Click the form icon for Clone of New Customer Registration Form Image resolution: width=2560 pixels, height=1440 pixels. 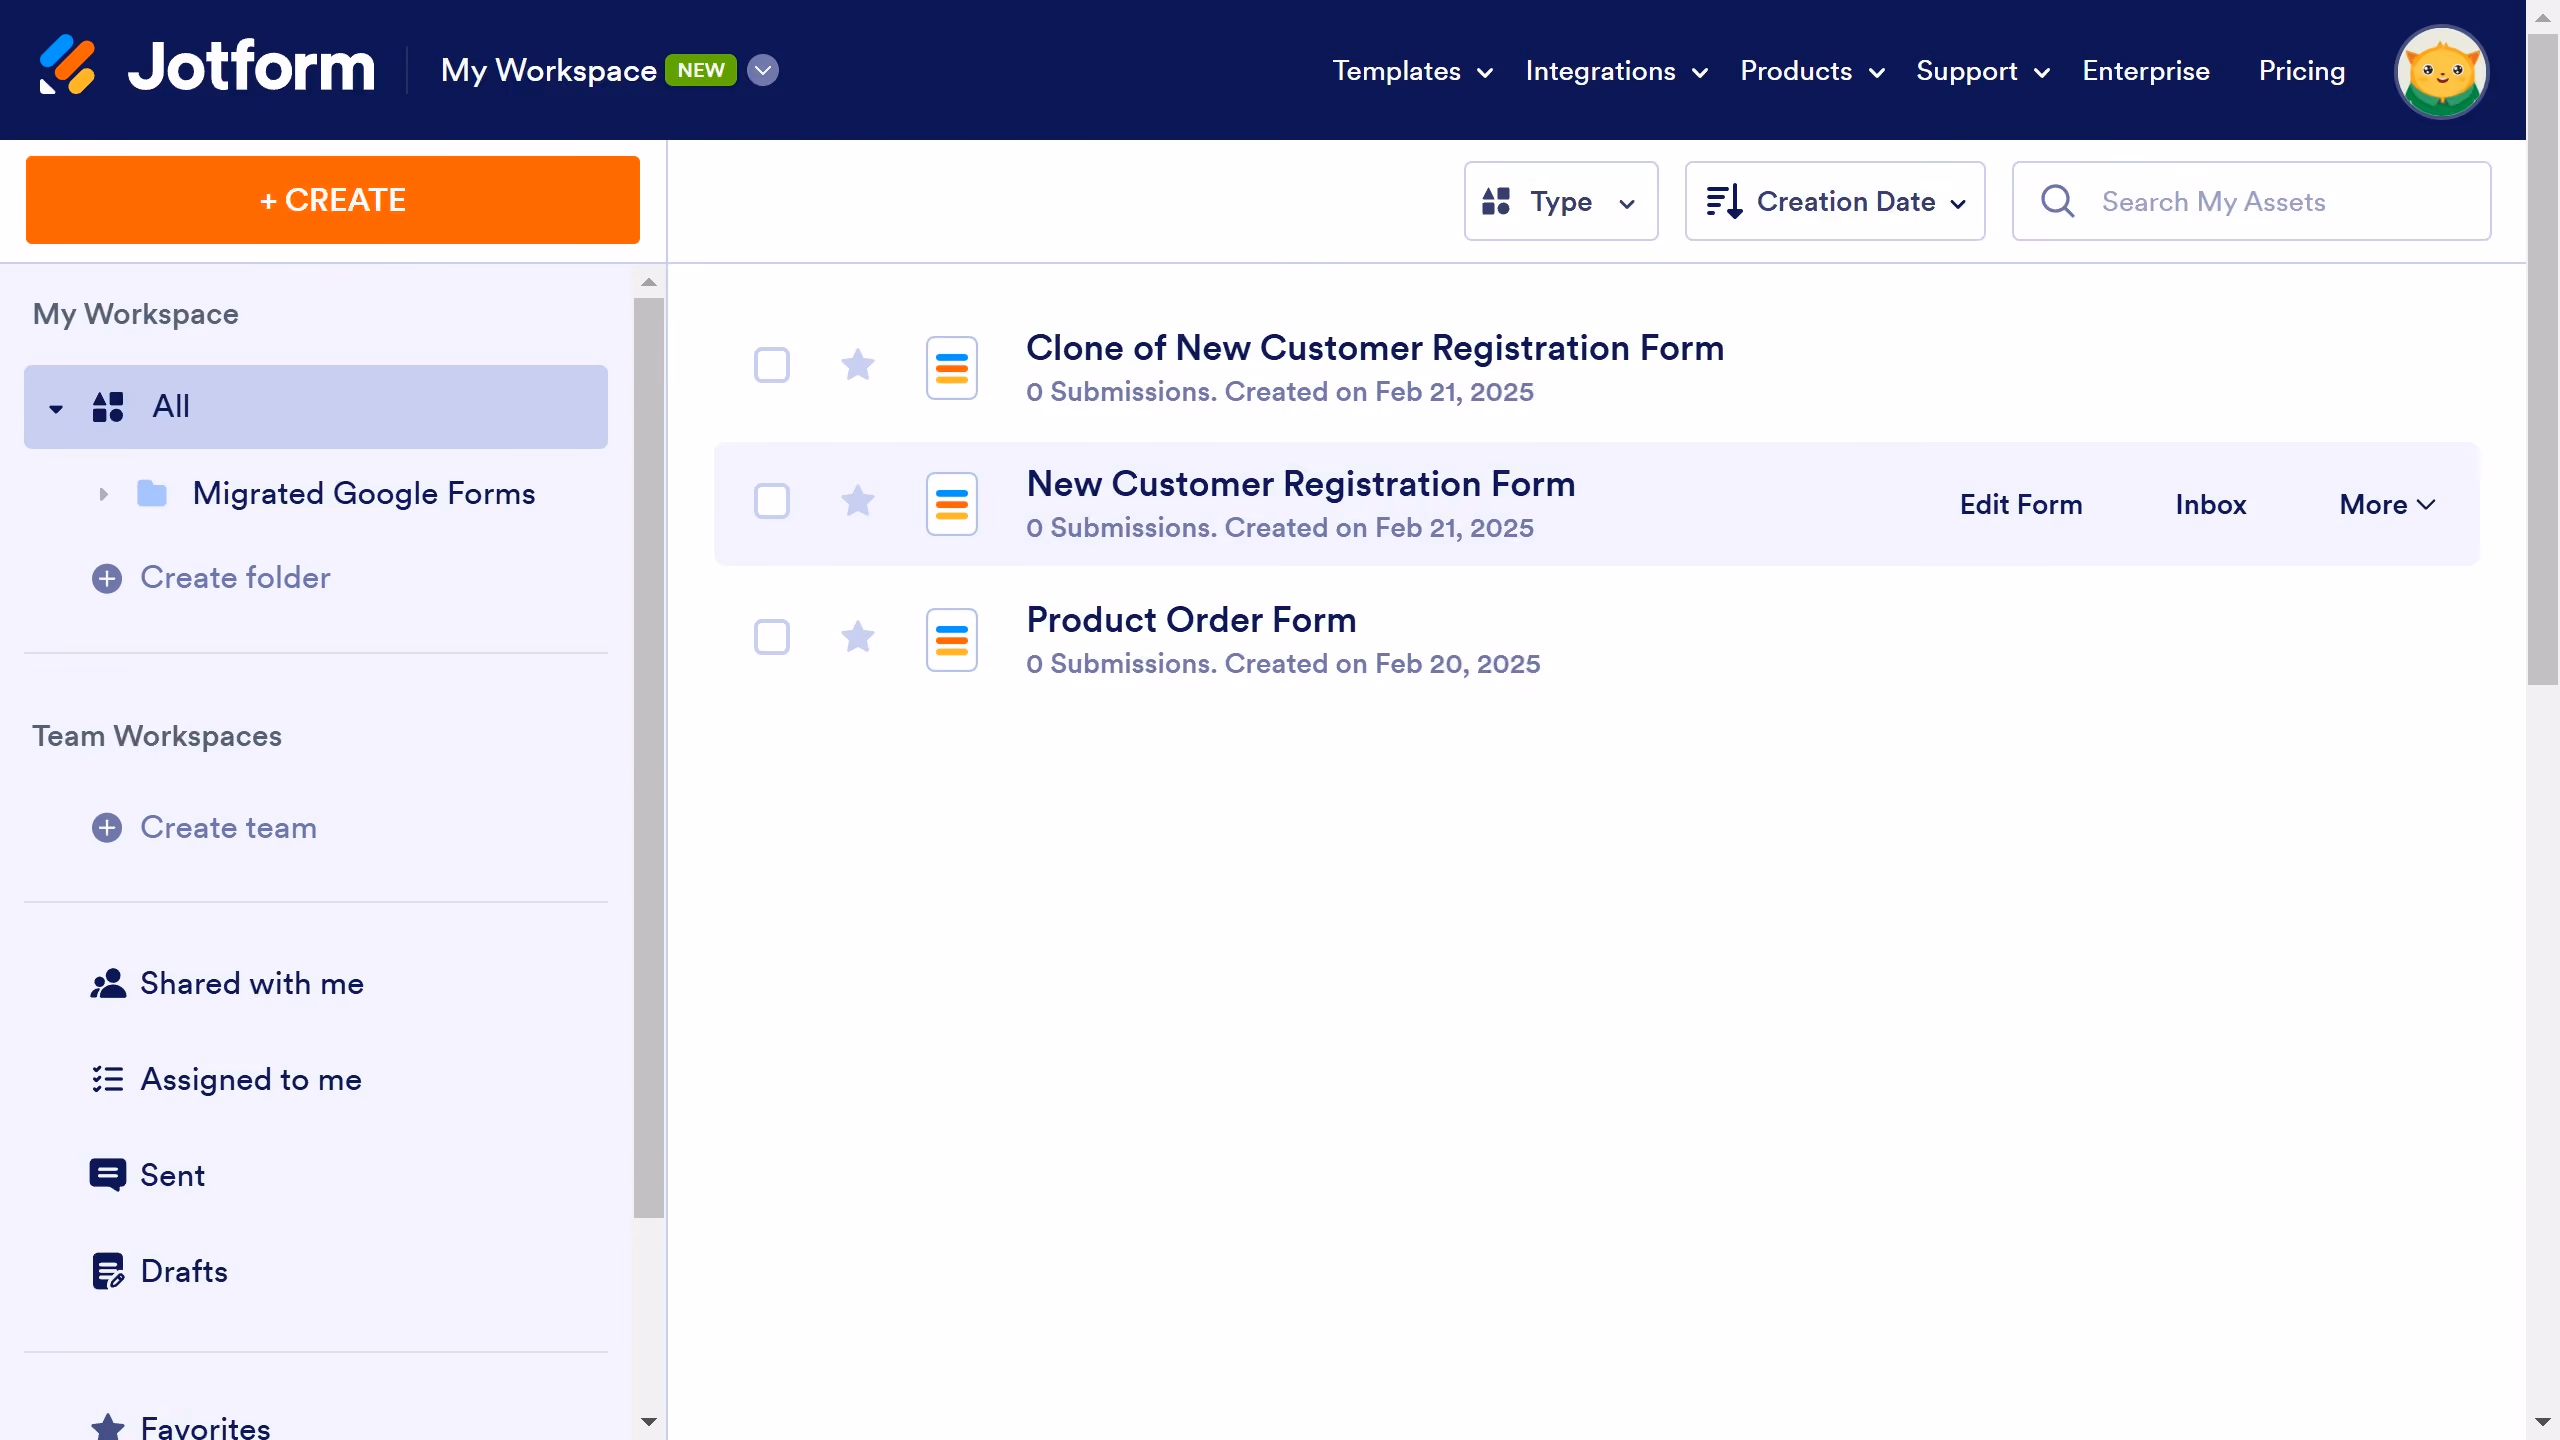coord(952,367)
